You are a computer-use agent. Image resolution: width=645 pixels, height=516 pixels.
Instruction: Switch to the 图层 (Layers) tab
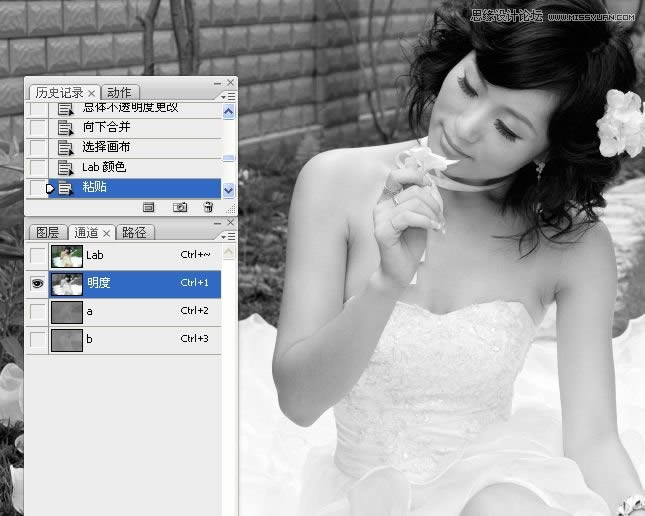coord(47,232)
